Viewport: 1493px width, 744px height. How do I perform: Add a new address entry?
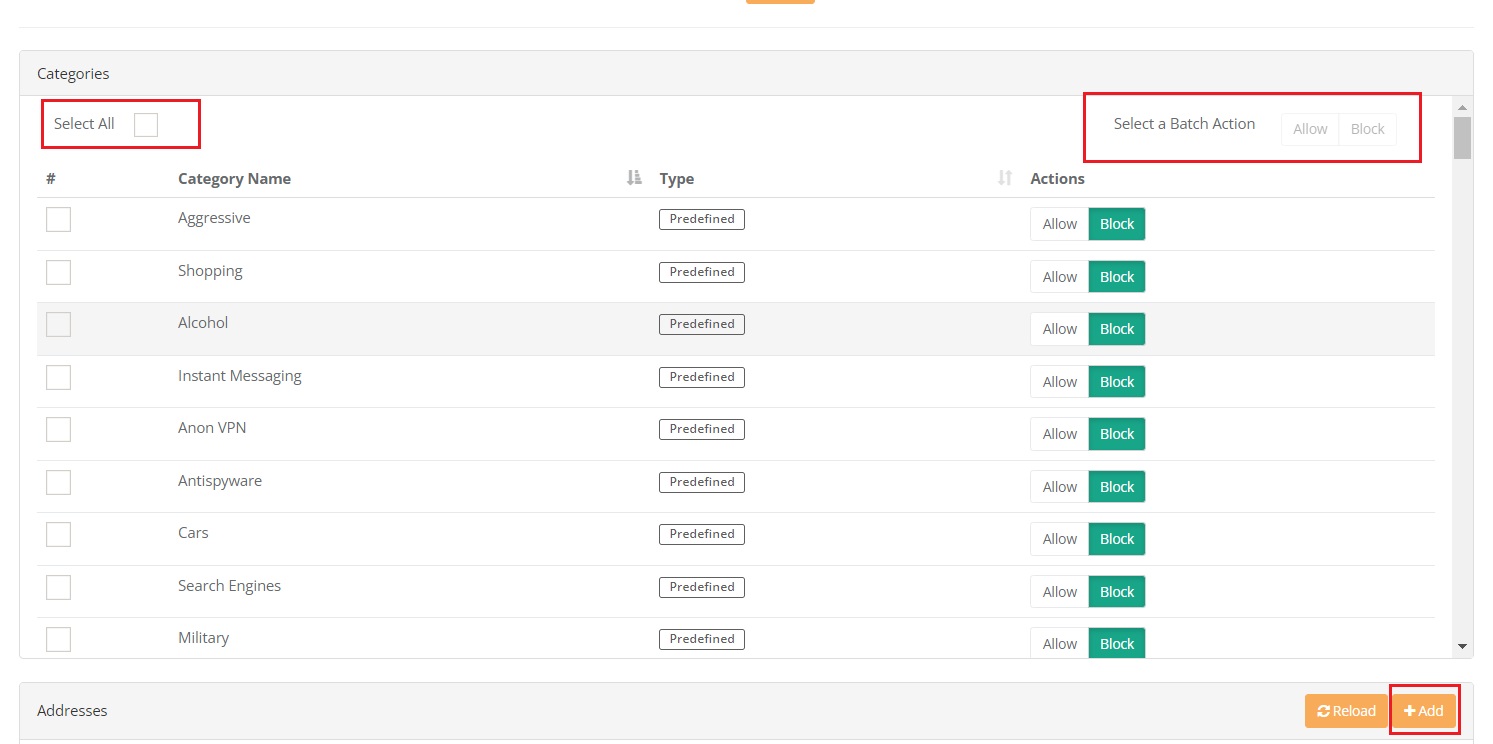pos(1423,711)
